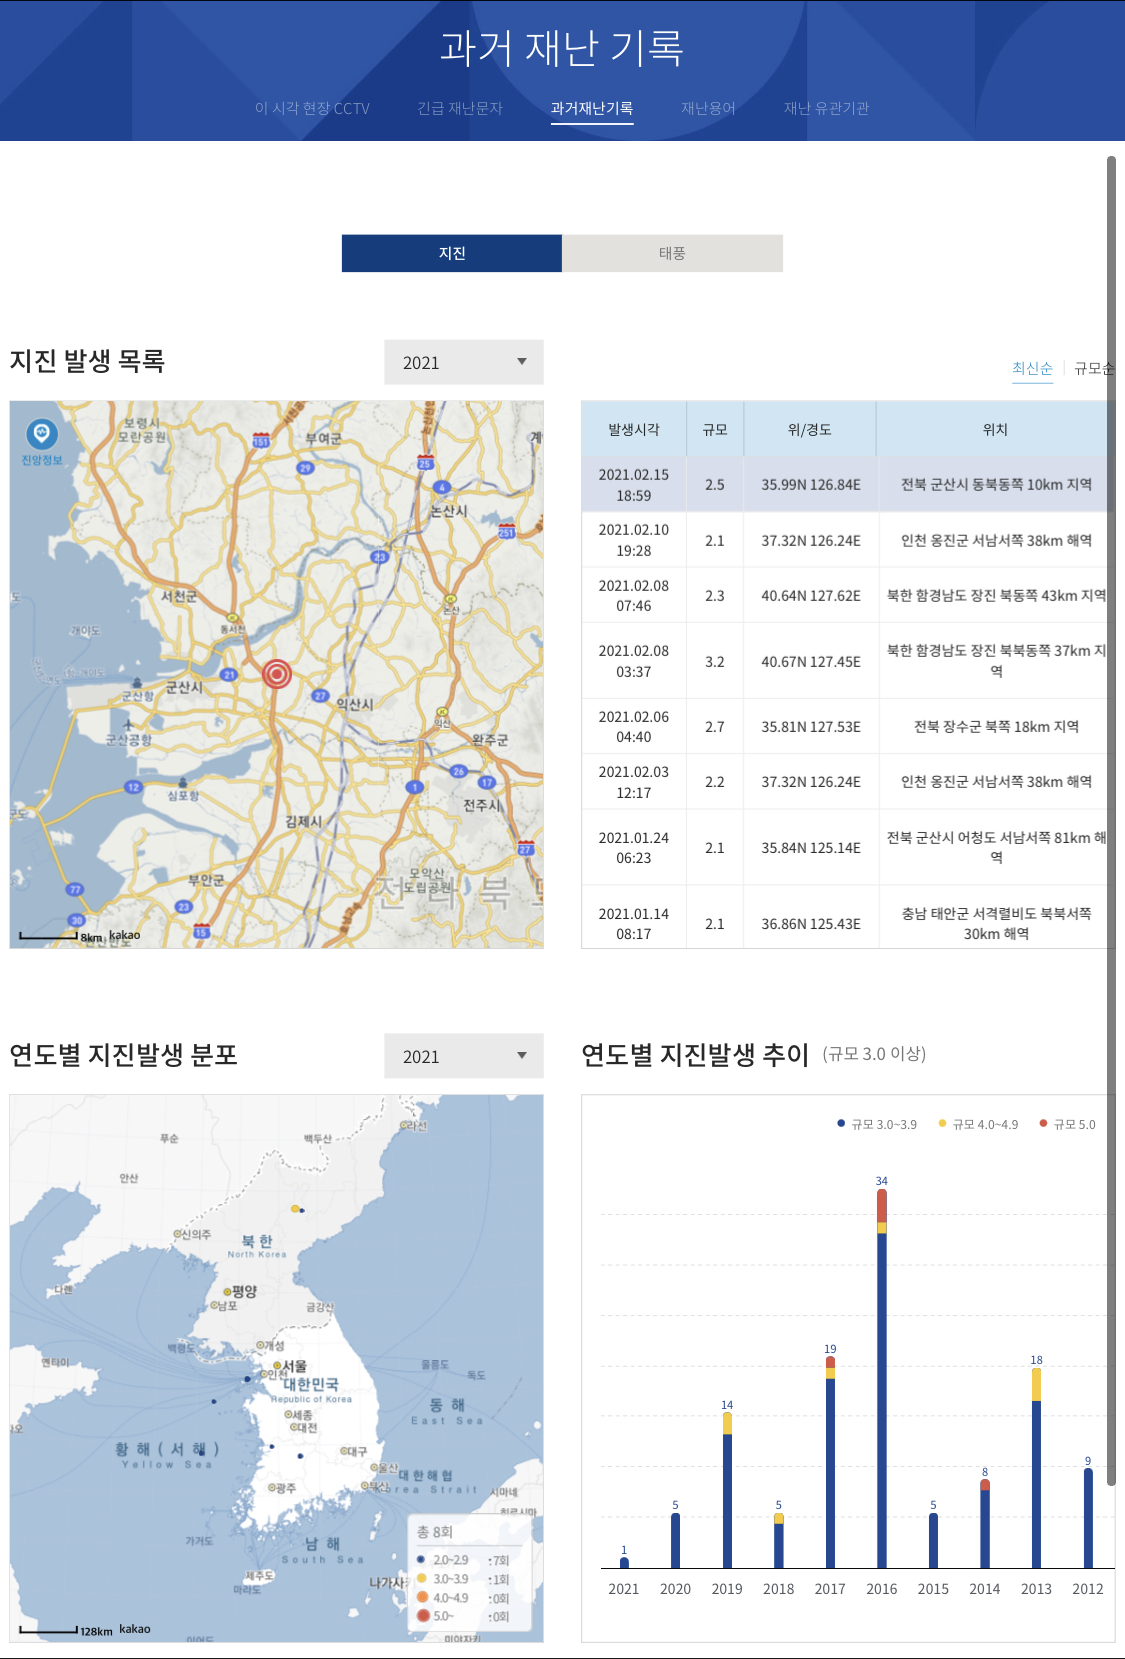Open the distribution map year dropdown
1125x1659 pixels.
click(x=464, y=1056)
